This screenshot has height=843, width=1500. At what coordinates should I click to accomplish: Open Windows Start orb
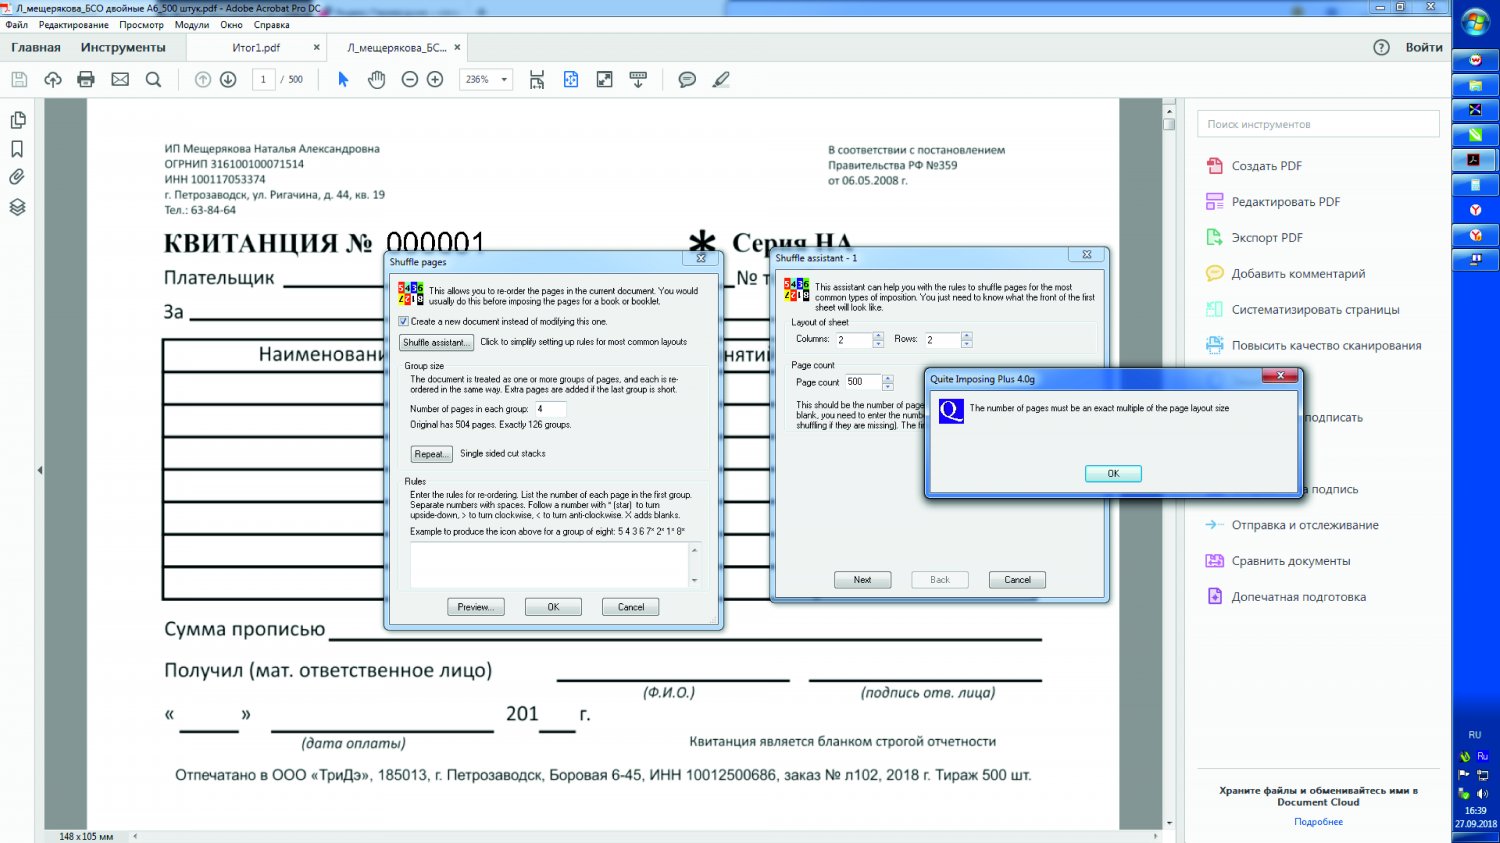pos(1475,23)
